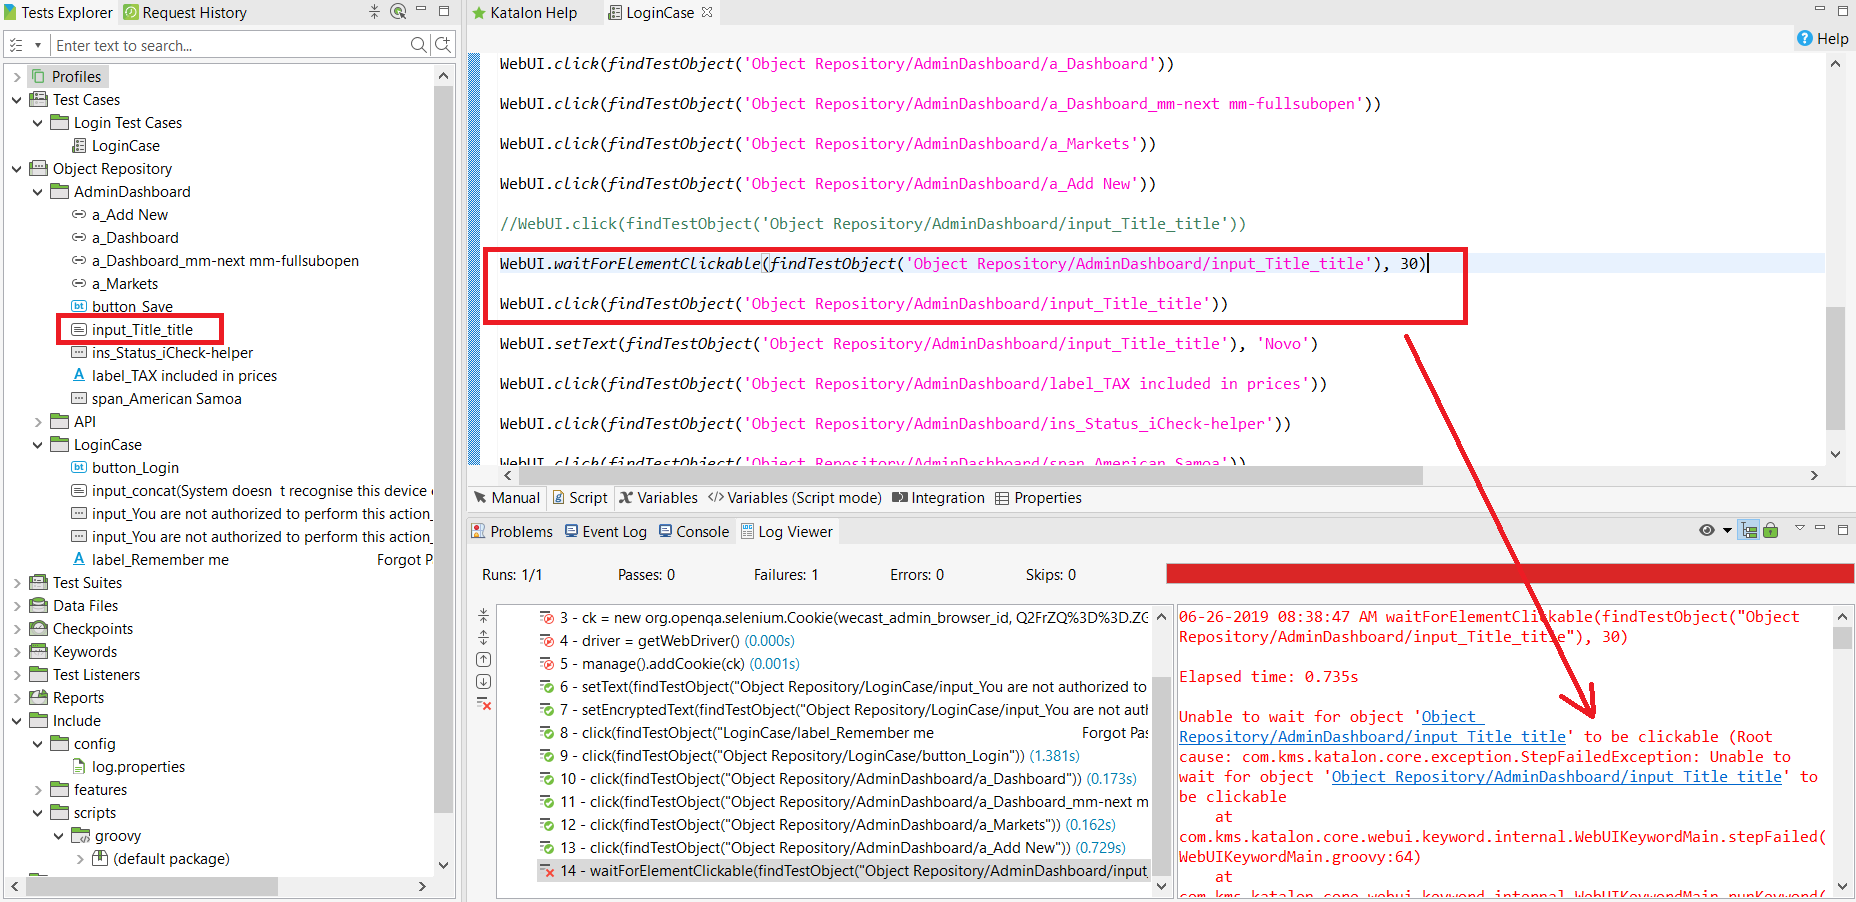Expand the Test Suites node
Viewport: 1856px width, 902px height.
pos(17,582)
